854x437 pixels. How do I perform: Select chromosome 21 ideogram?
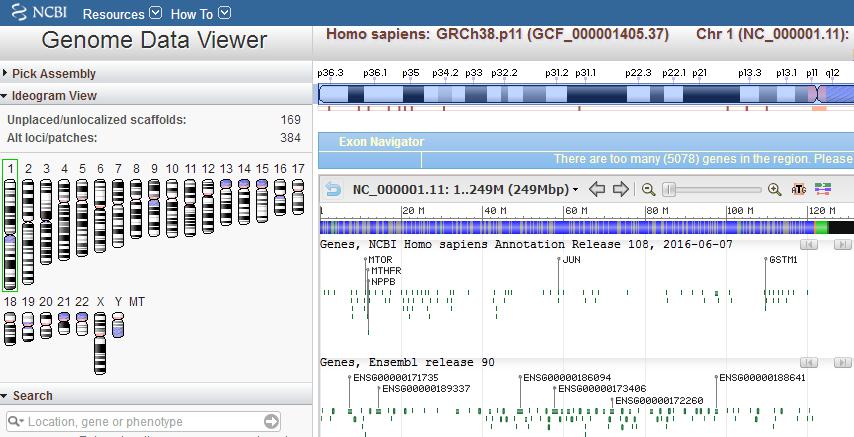64,323
